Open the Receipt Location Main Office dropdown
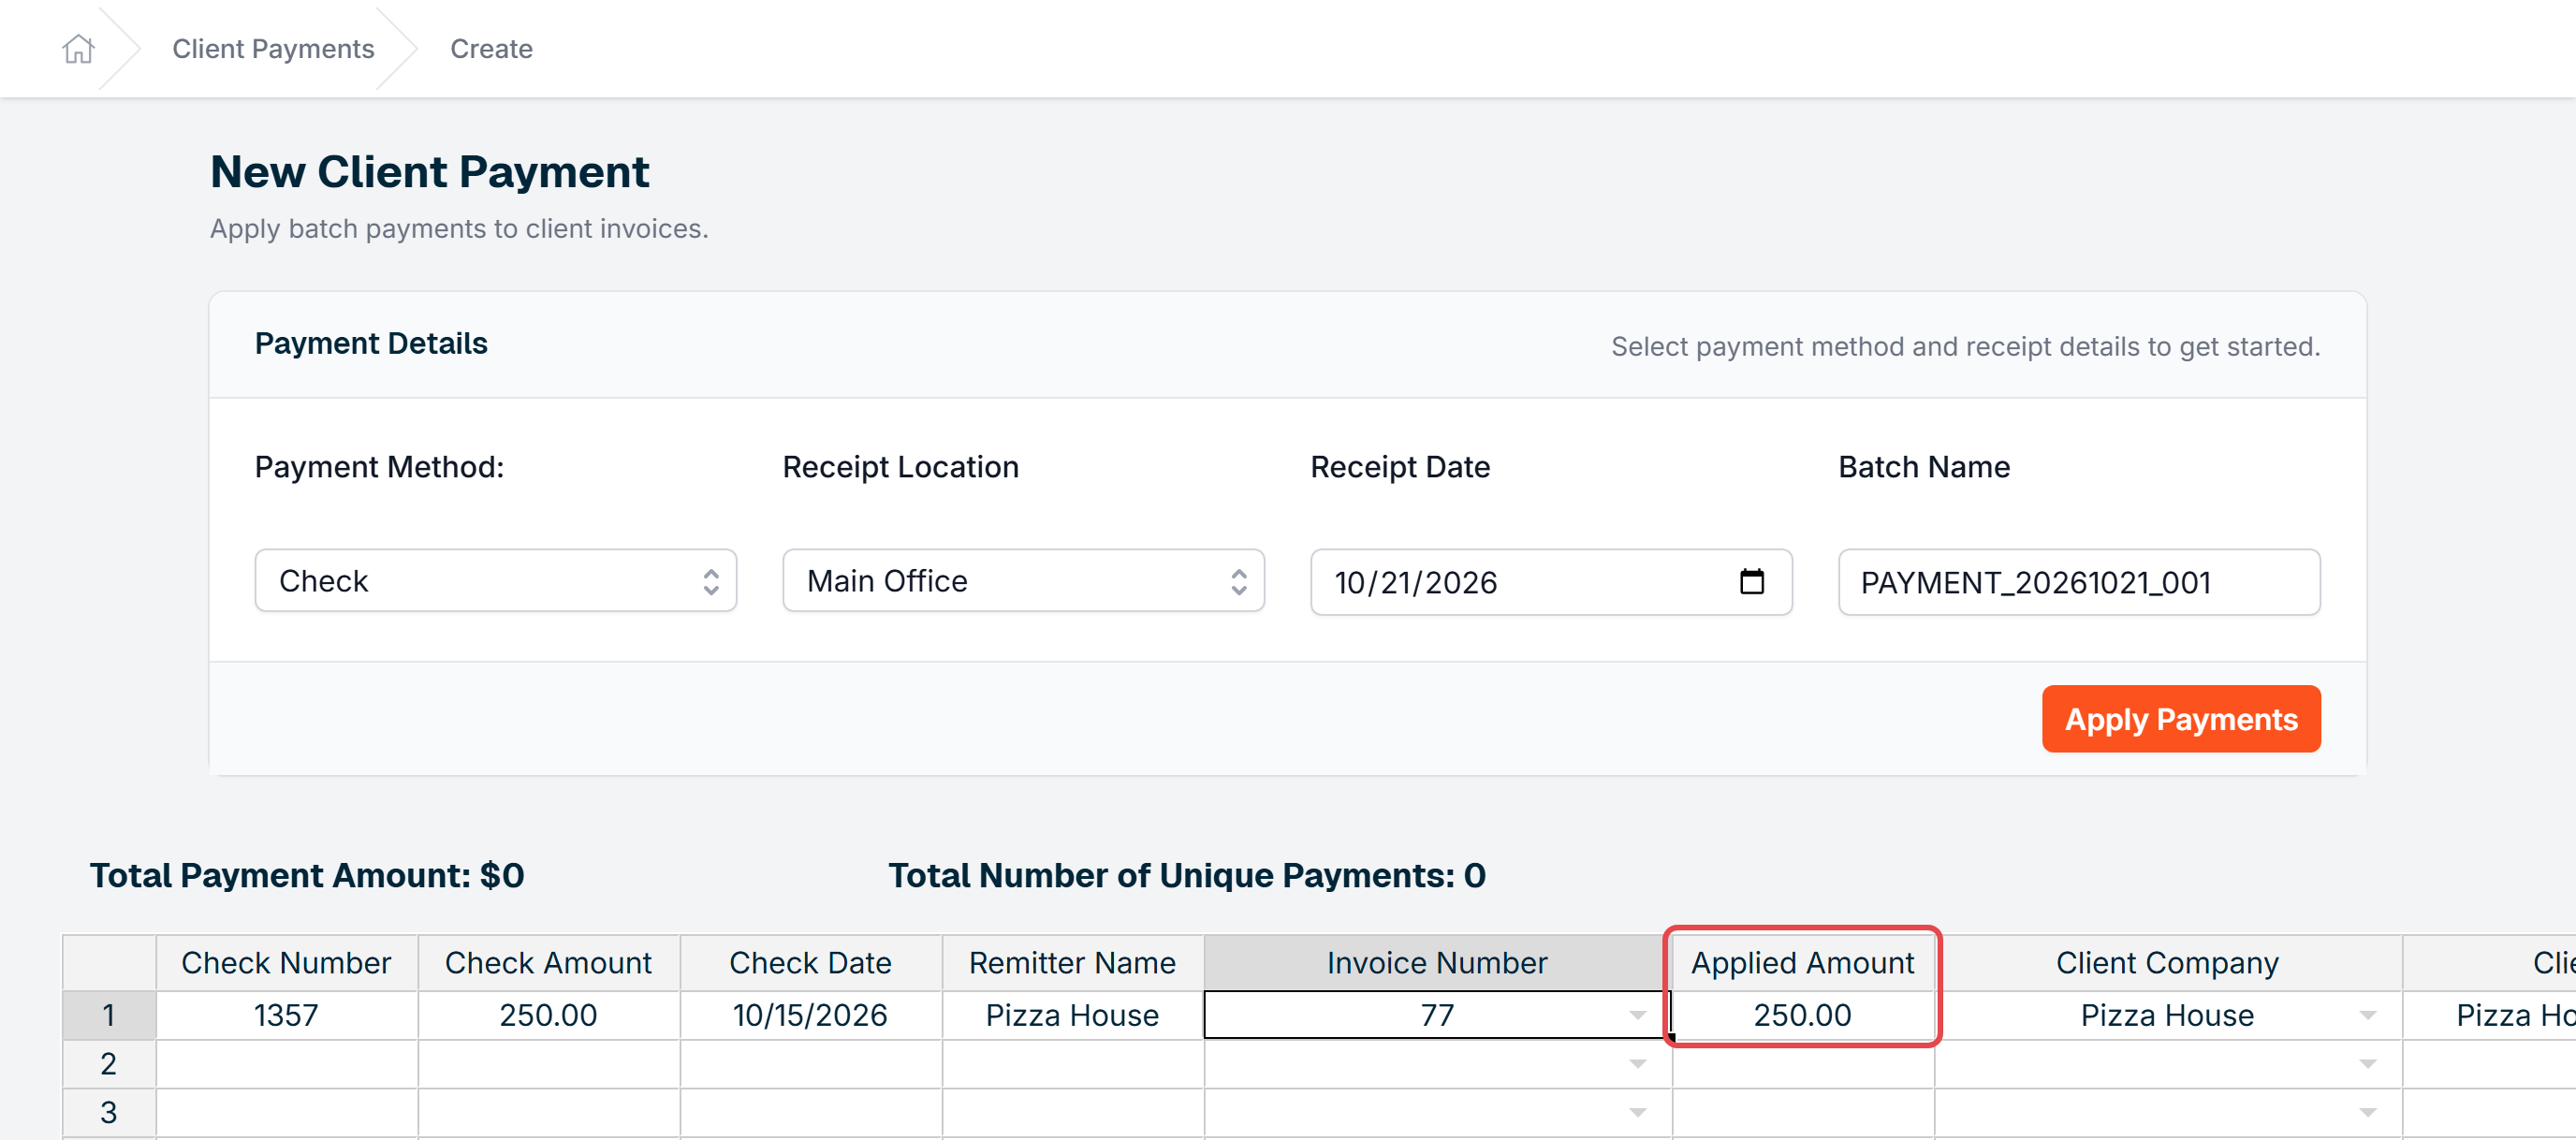This screenshot has width=2576, height=1140. (1023, 580)
